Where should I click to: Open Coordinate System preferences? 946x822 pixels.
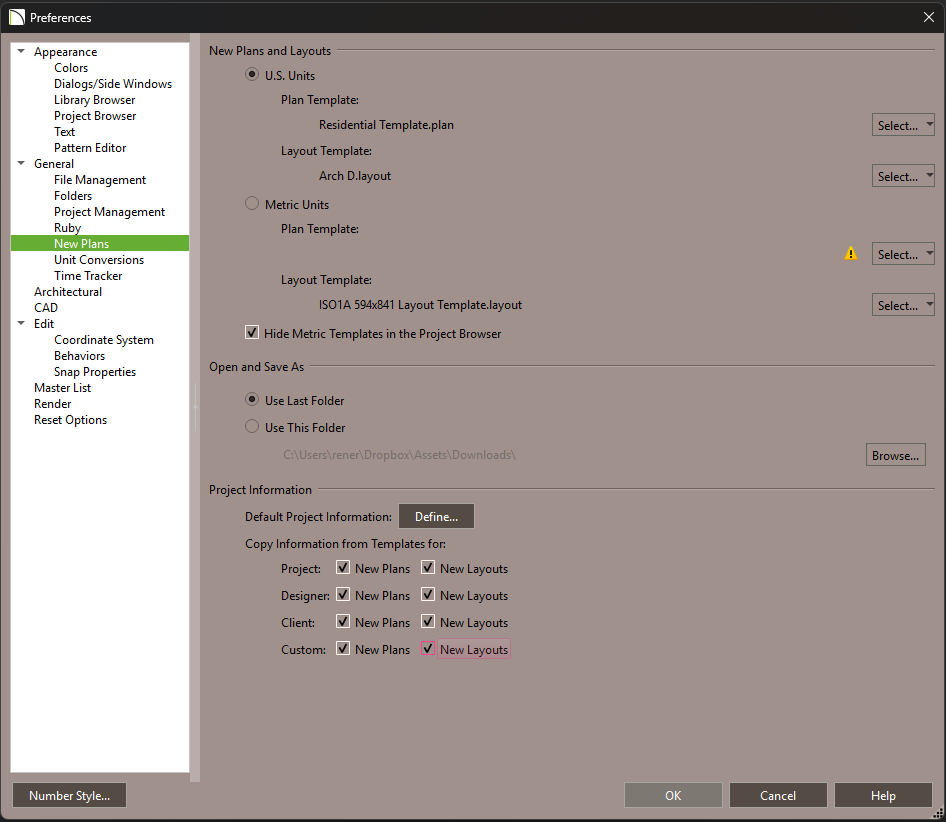point(104,340)
